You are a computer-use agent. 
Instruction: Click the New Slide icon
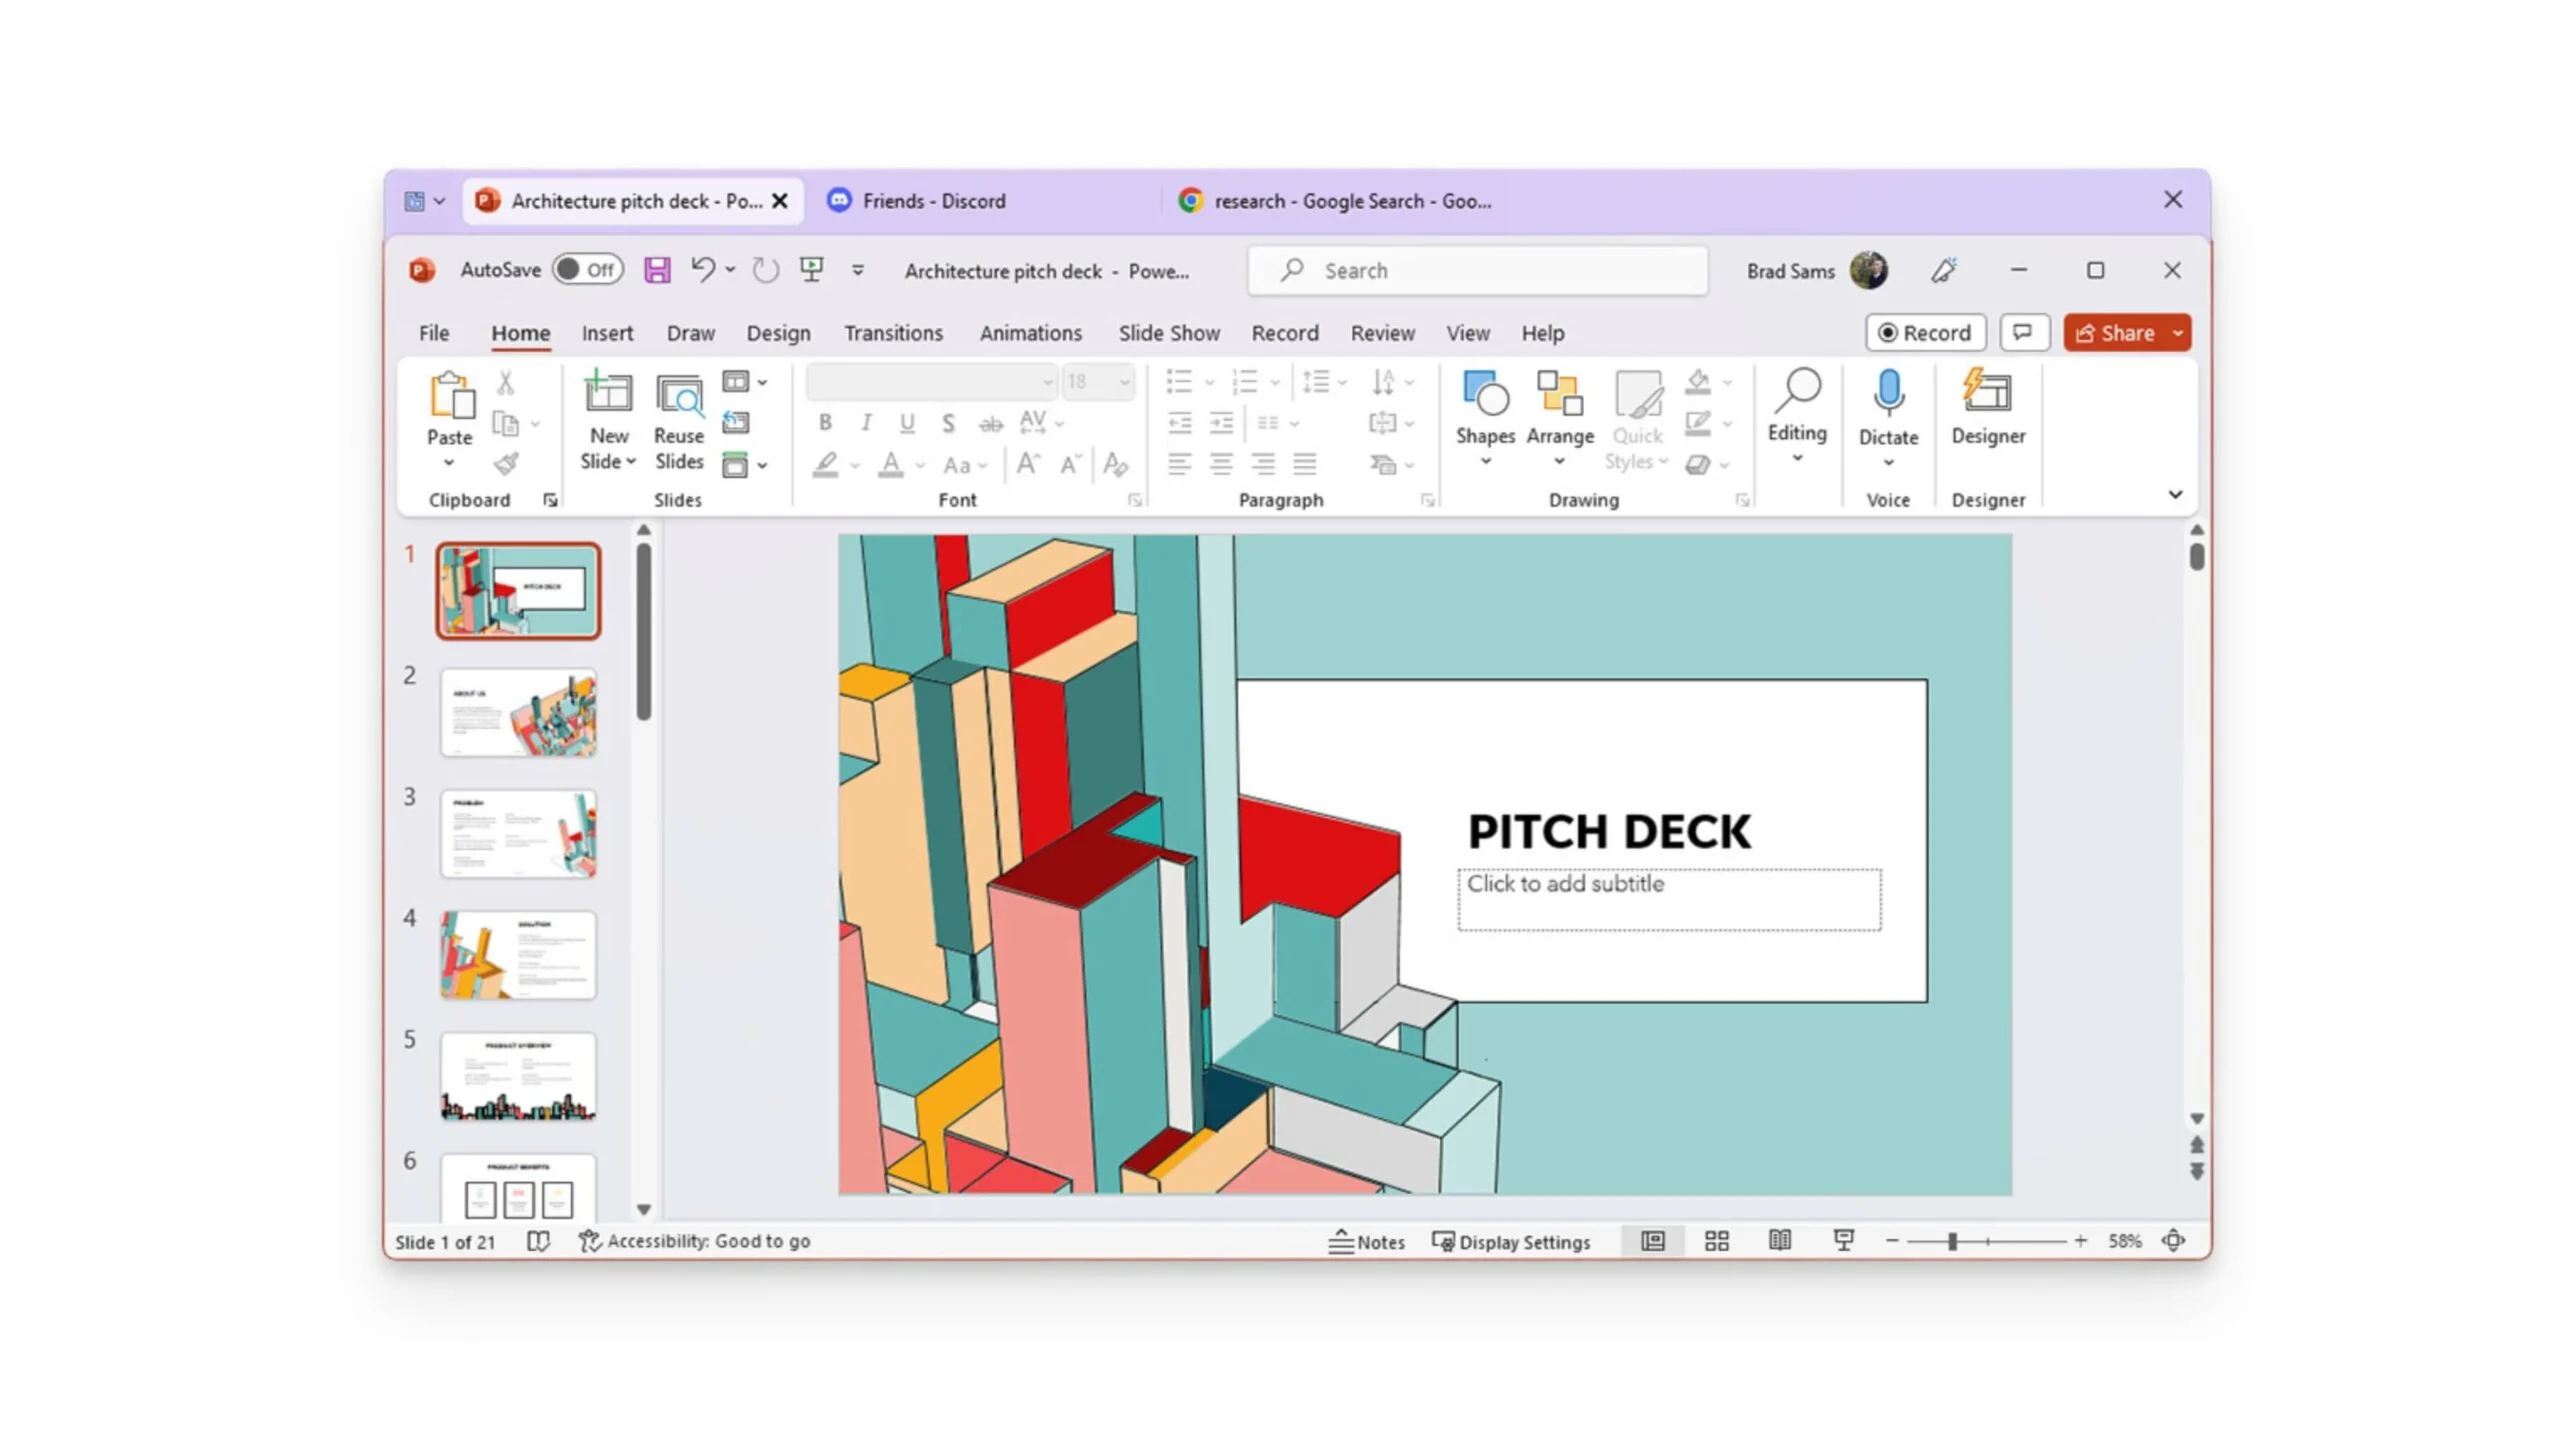click(x=608, y=392)
